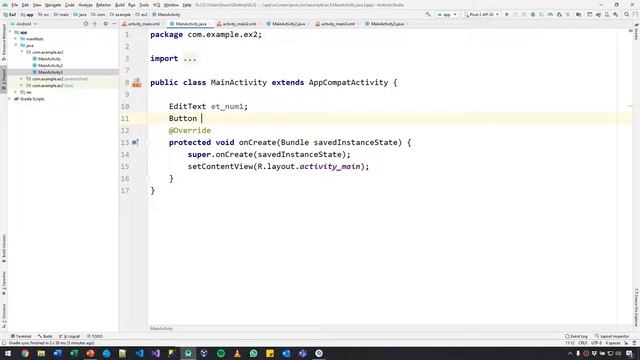Click the MainActivity breadcrumb in navigation bar
Viewport: 640px width, 360px height.
[x=166, y=14]
